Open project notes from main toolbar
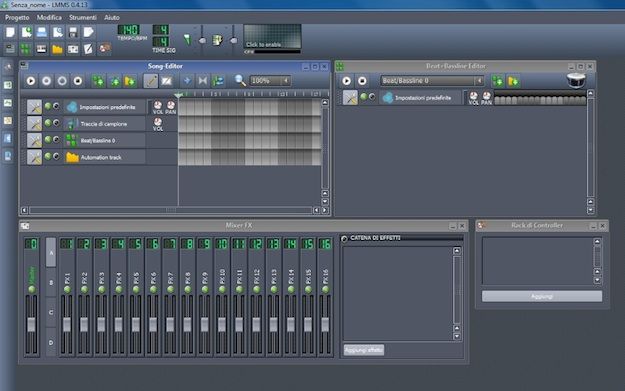The image size is (625, 391). click(x=88, y=49)
